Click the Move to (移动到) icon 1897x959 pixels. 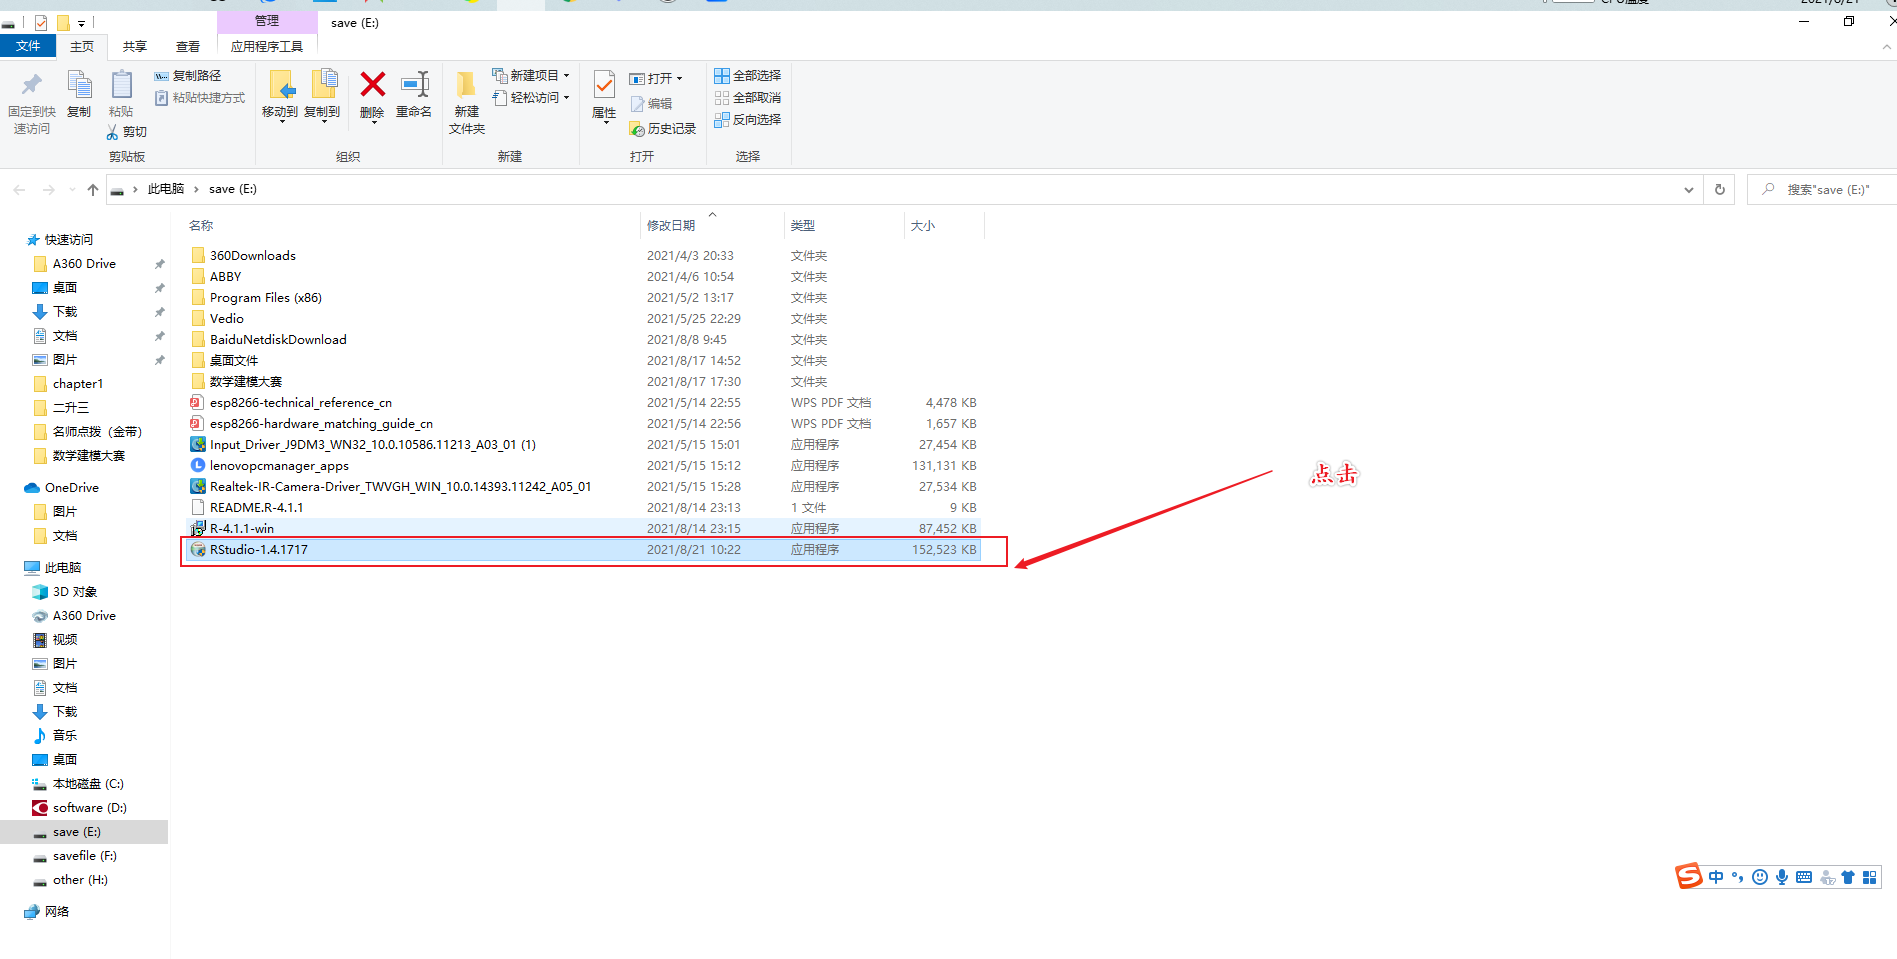click(280, 85)
